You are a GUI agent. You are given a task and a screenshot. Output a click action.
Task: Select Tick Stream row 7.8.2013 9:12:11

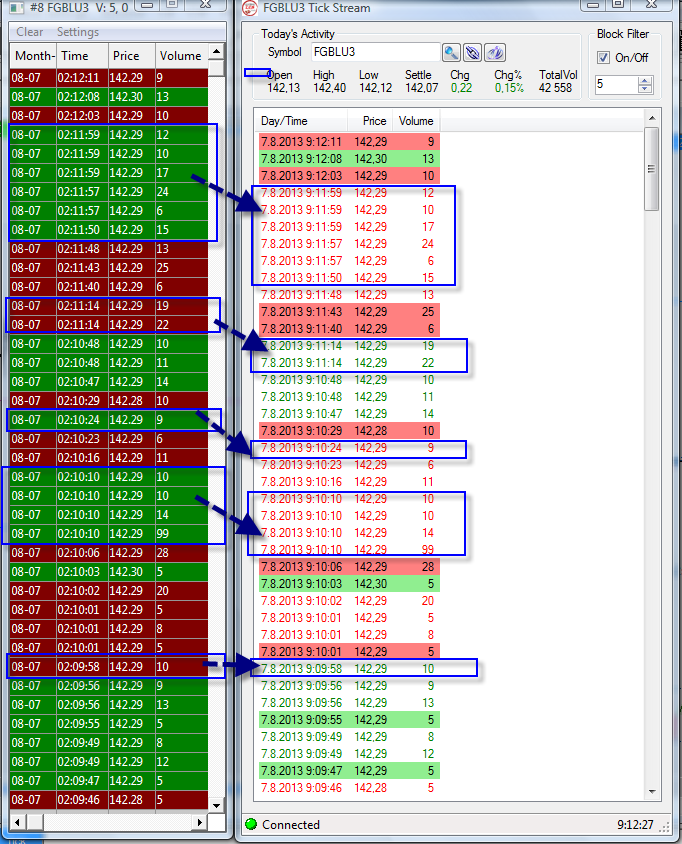(x=349, y=142)
